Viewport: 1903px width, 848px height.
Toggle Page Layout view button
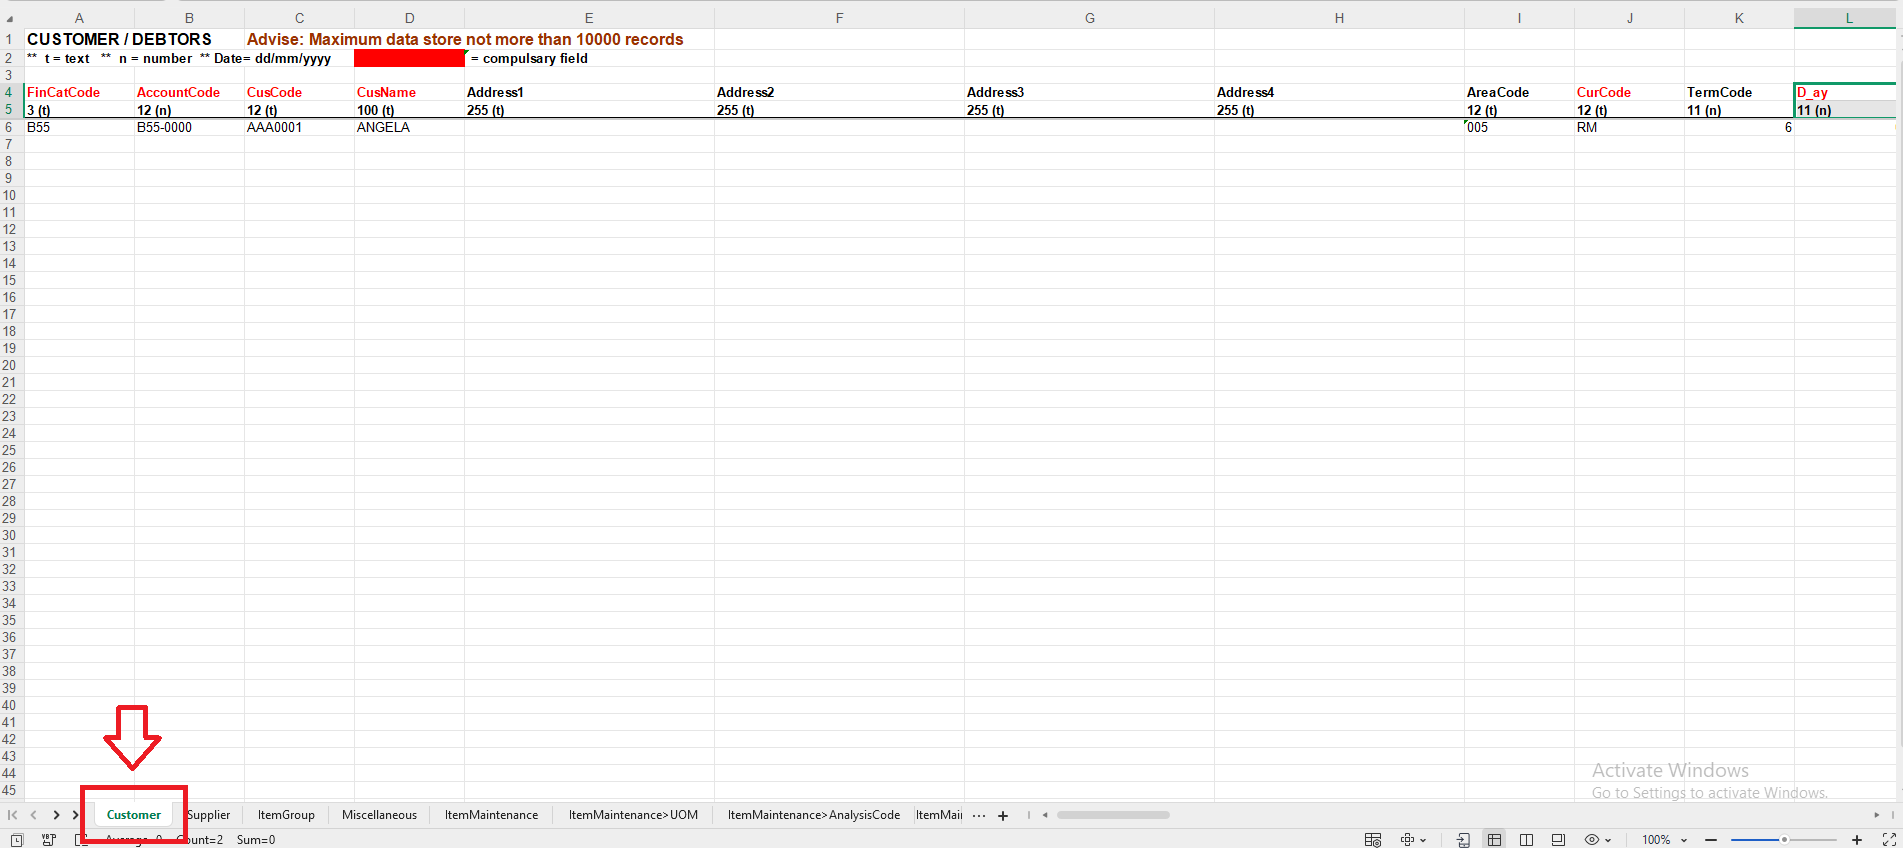click(x=1558, y=840)
